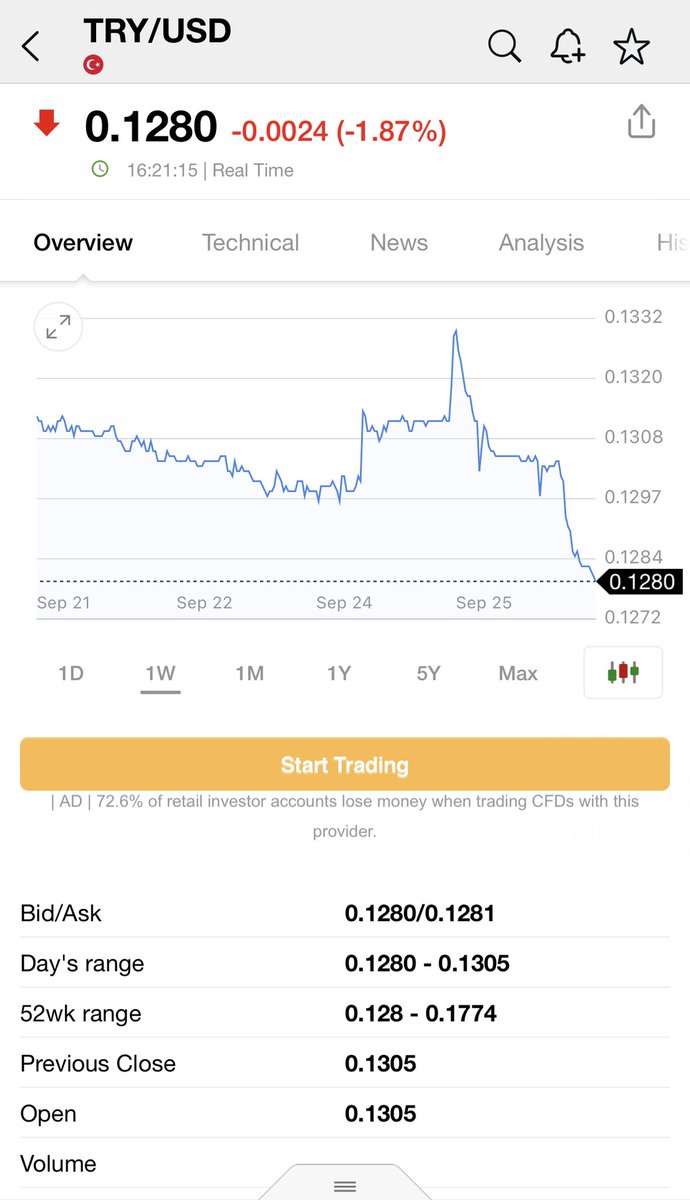Add TRY/USD to favorites star
This screenshot has height=1200, width=690.
pyautogui.click(x=631, y=46)
